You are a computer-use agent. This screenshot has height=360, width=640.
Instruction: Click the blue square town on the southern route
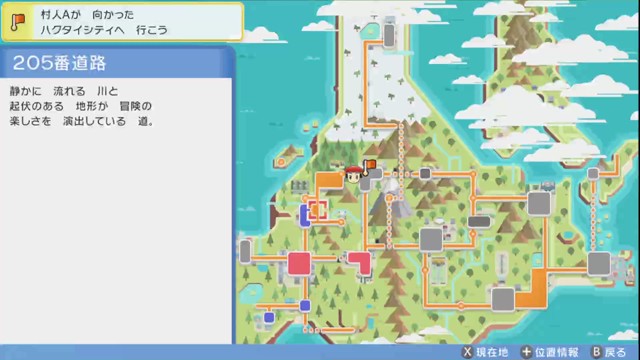pyautogui.click(x=305, y=305)
